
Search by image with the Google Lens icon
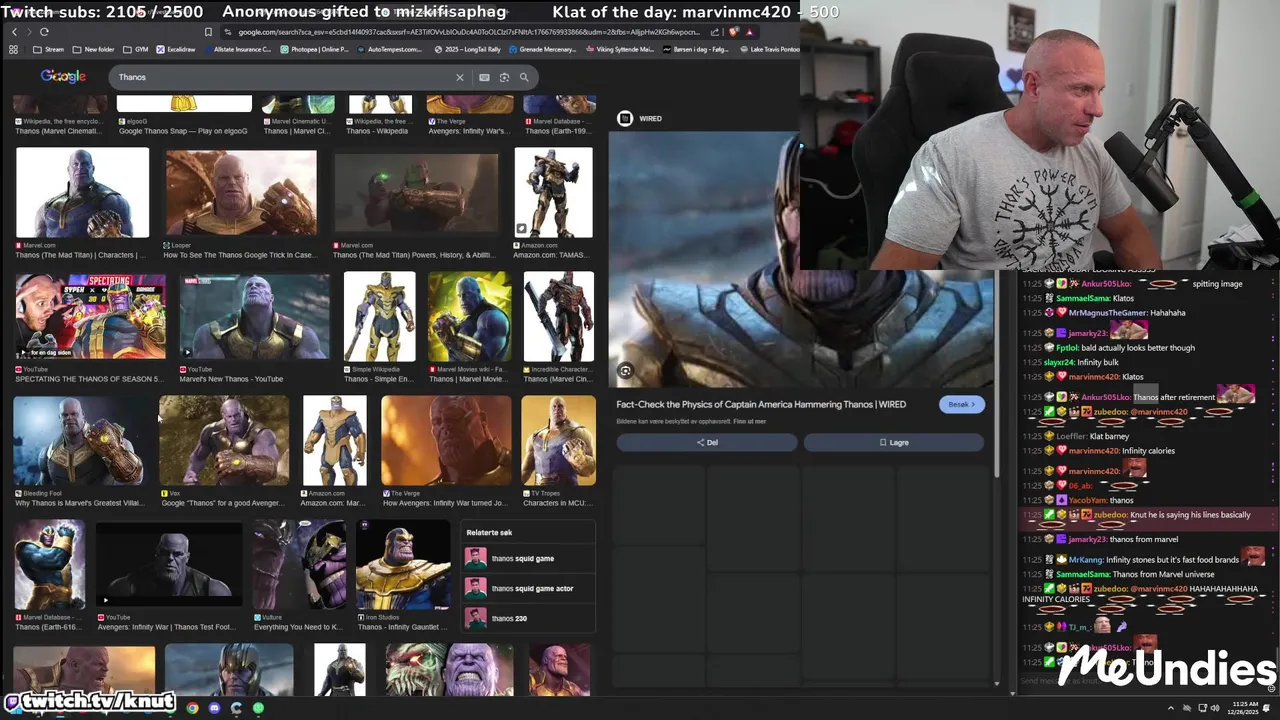pyautogui.click(x=504, y=77)
